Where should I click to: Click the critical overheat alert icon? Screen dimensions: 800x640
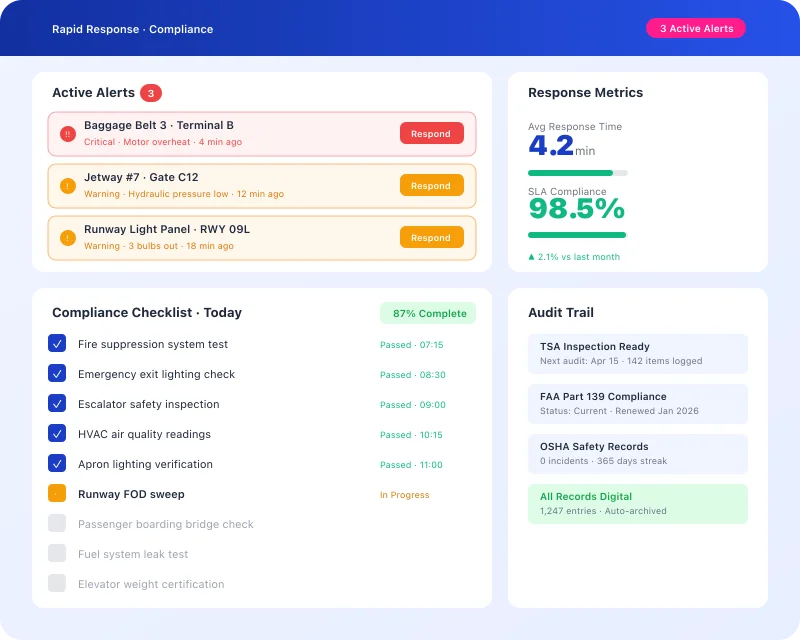(x=65, y=133)
